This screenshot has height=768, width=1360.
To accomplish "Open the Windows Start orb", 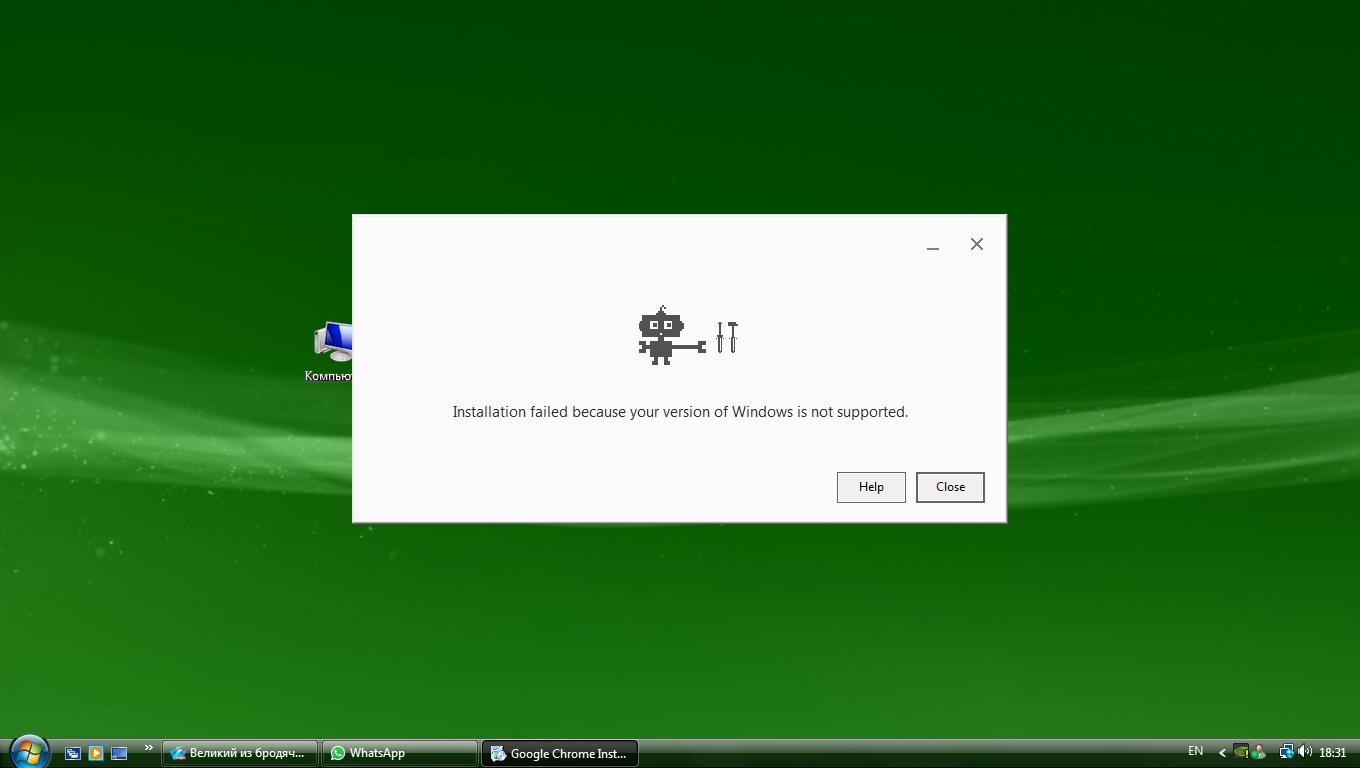I will [29, 751].
